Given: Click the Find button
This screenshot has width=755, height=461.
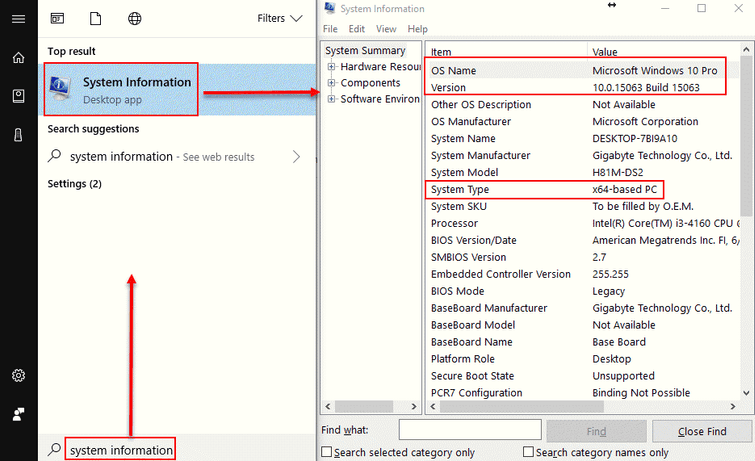Looking at the screenshot, I should (596, 431).
